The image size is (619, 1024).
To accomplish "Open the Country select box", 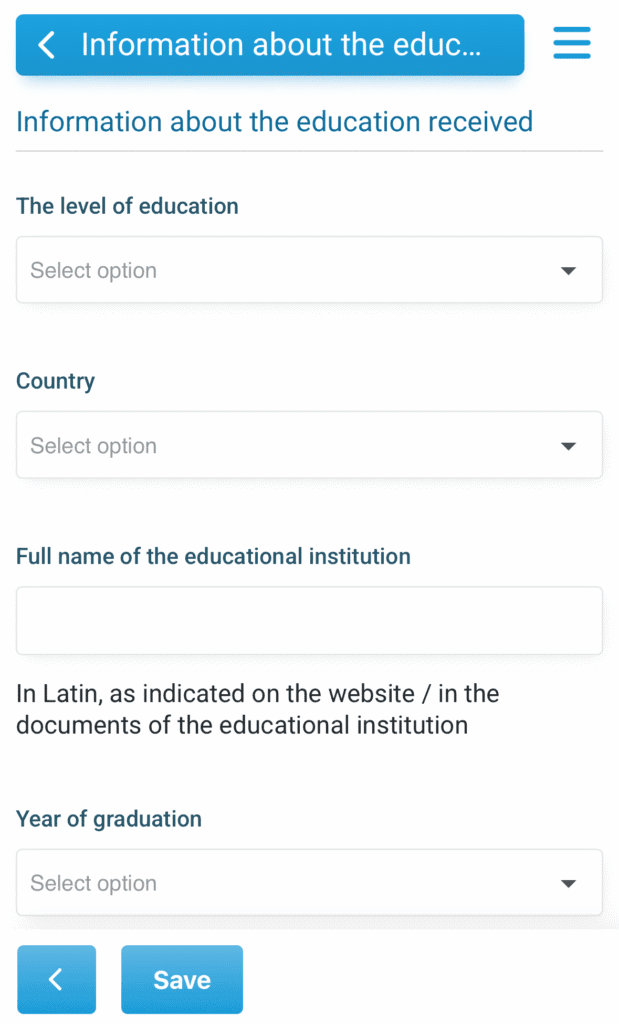I will pyautogui.click(x=309, y=445).
